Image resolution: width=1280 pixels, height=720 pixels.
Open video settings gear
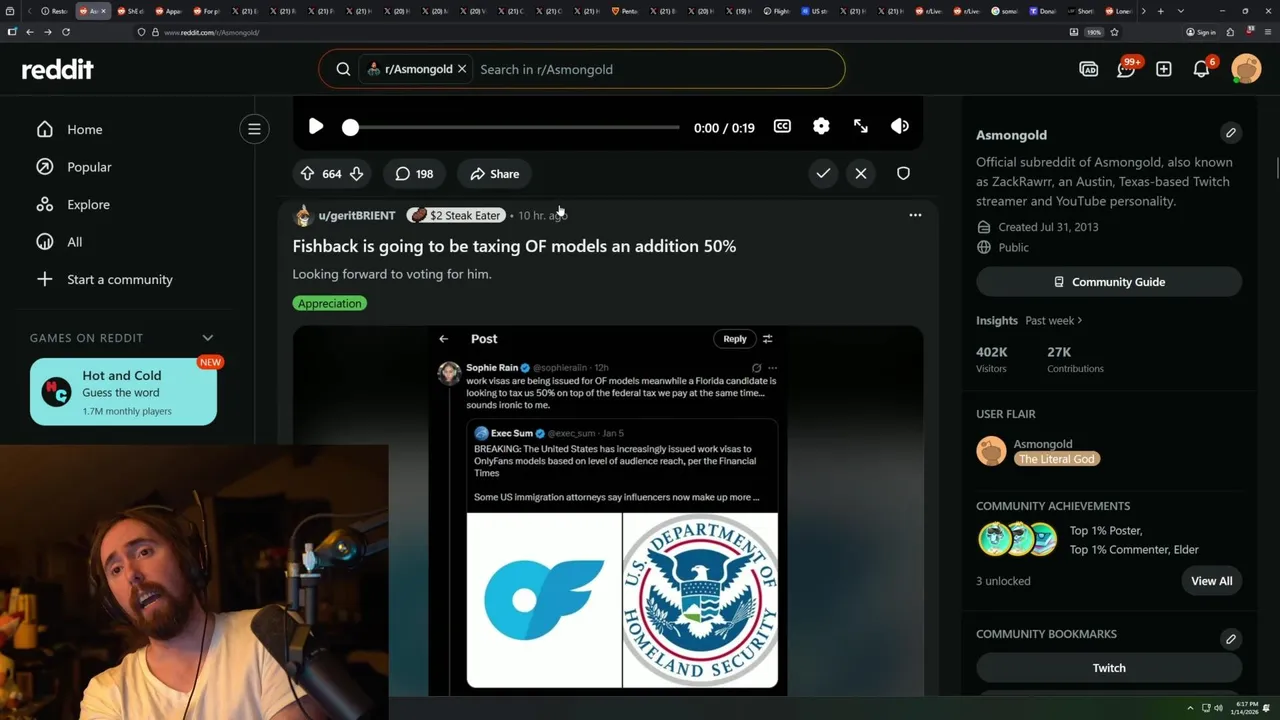pos(821,126)
